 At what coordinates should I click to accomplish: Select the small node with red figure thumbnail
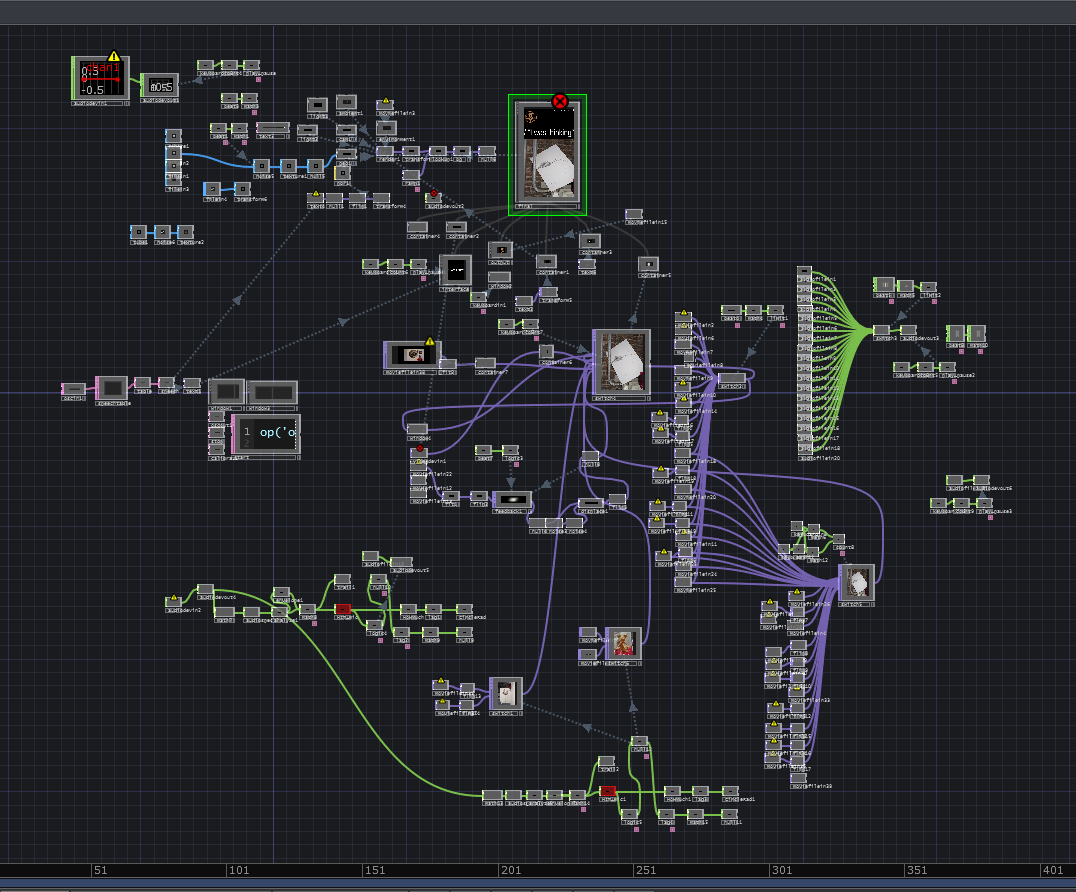[x=624, y=642]
